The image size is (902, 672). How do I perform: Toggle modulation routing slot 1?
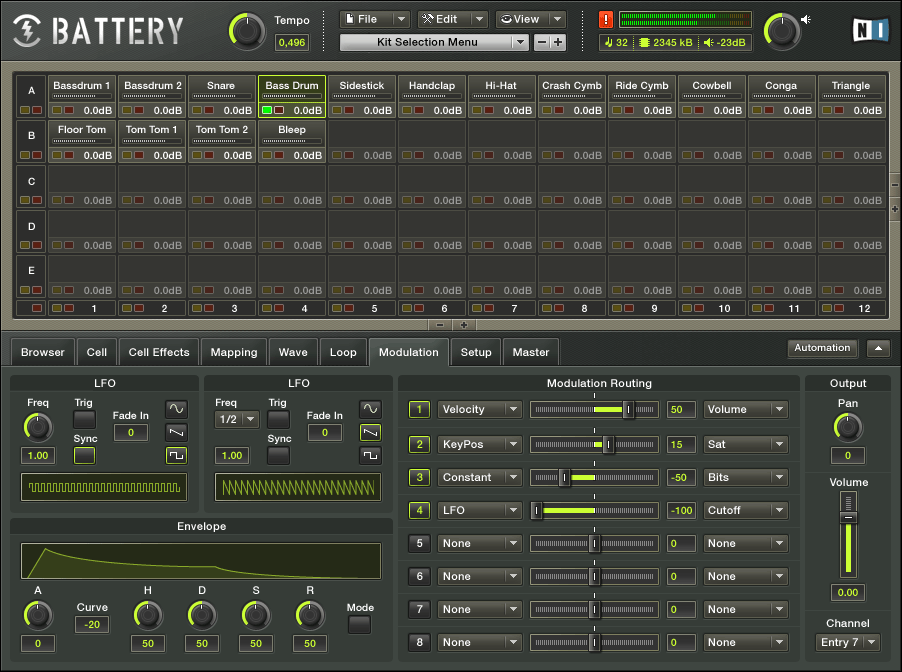click(x=419, y=410)
